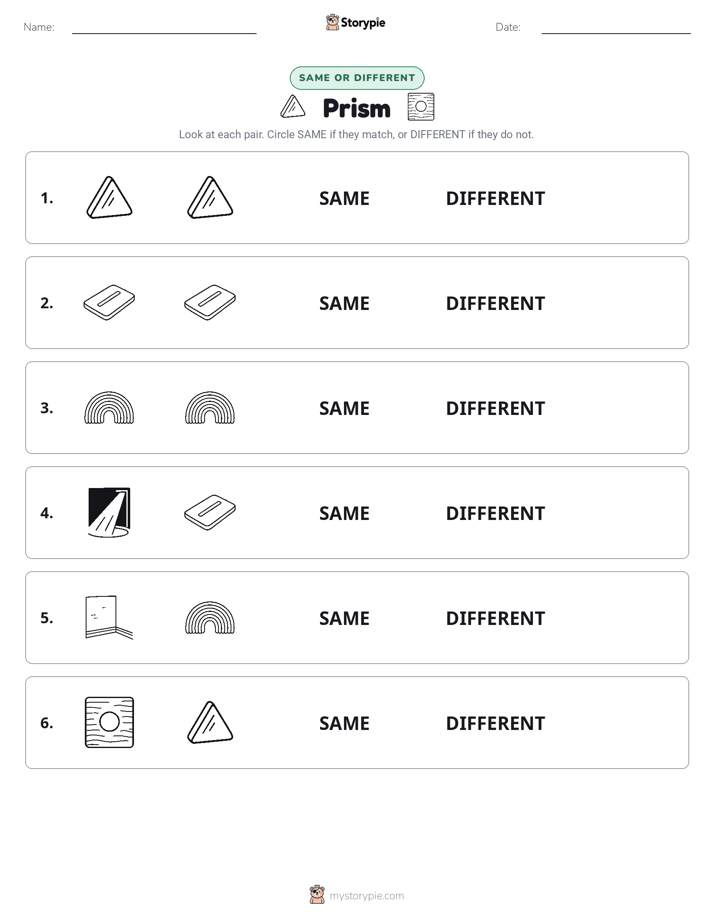Click the Storypie bear logo at top
This screenshot has height=924, width=714.
[x=332, y=22]
